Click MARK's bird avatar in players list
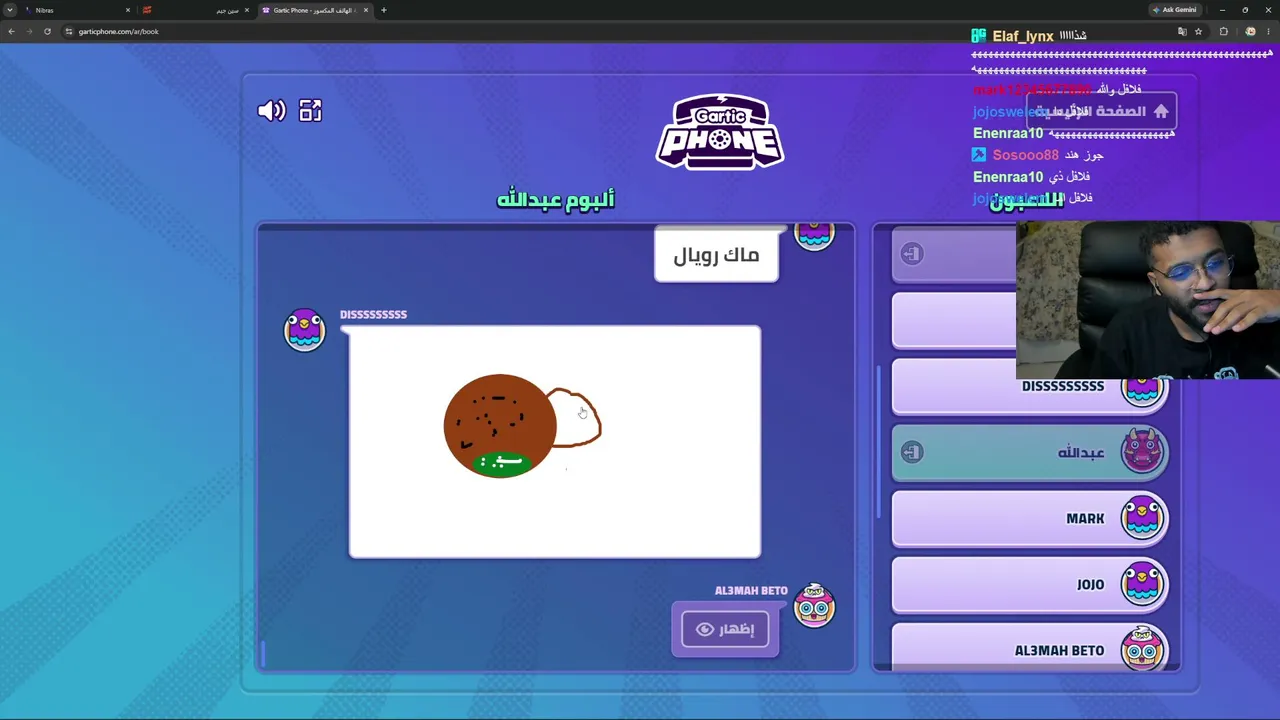The height and width of the screenshot is (720, 1280). 1142,518
